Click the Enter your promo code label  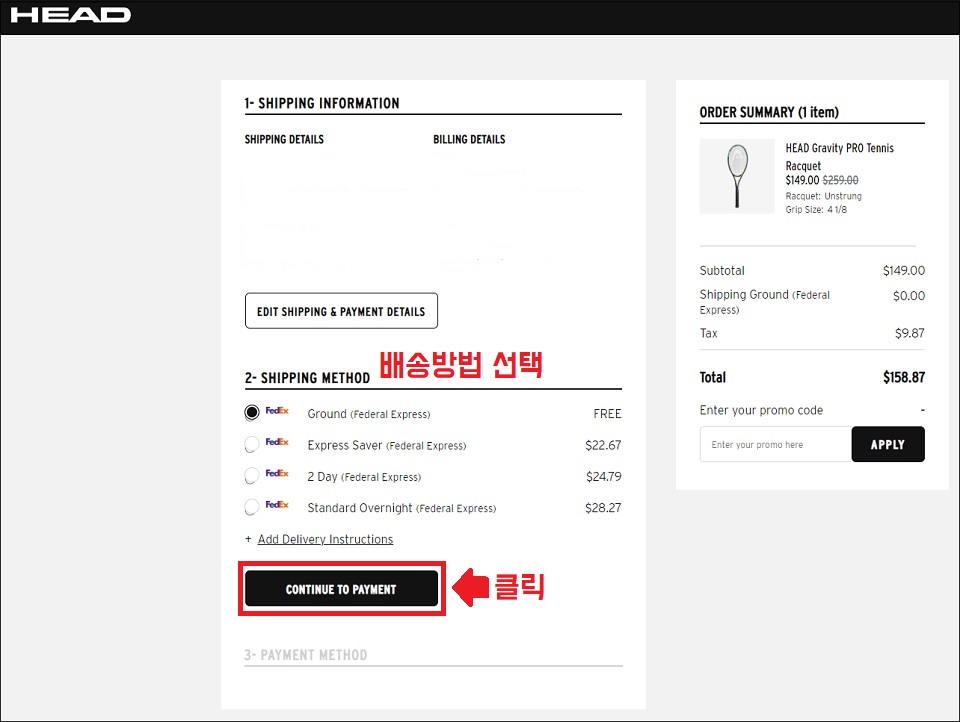coord(761,410)
